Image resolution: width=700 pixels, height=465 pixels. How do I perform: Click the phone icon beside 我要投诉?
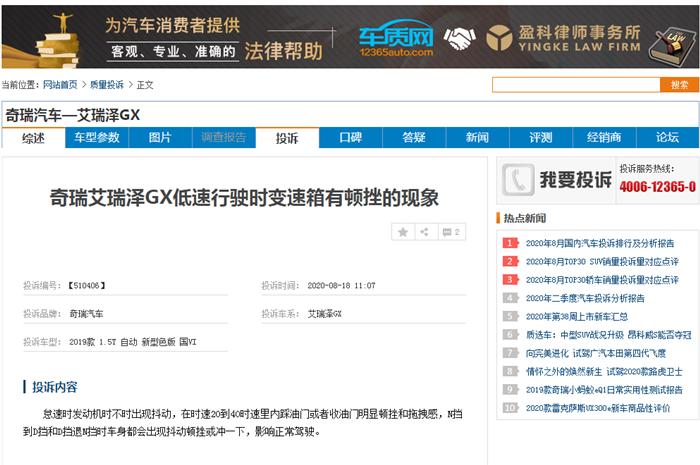(518, 180)
